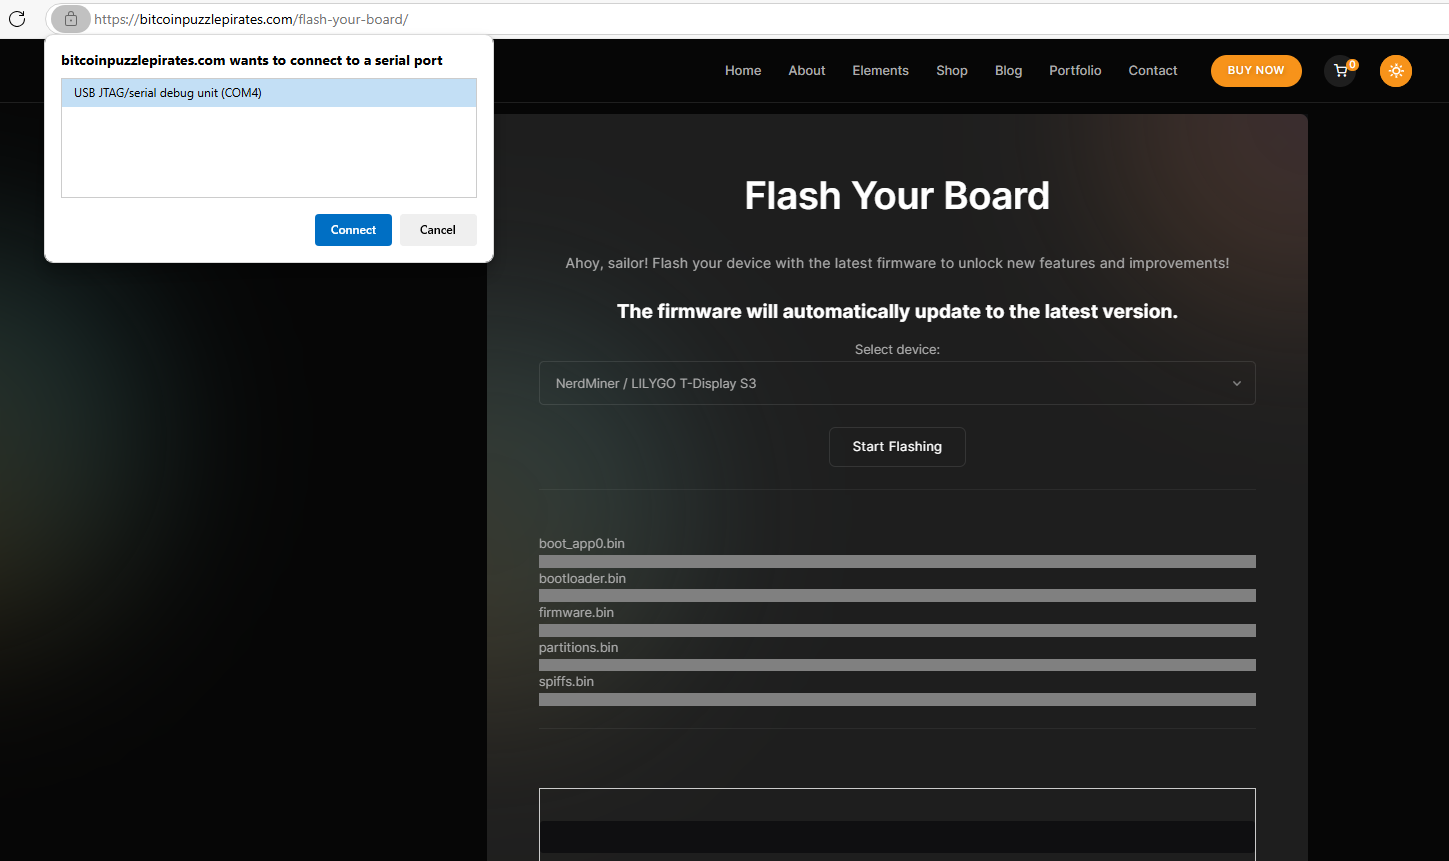
Task: Cancel the serial port dialog
Action: point(437,230)
